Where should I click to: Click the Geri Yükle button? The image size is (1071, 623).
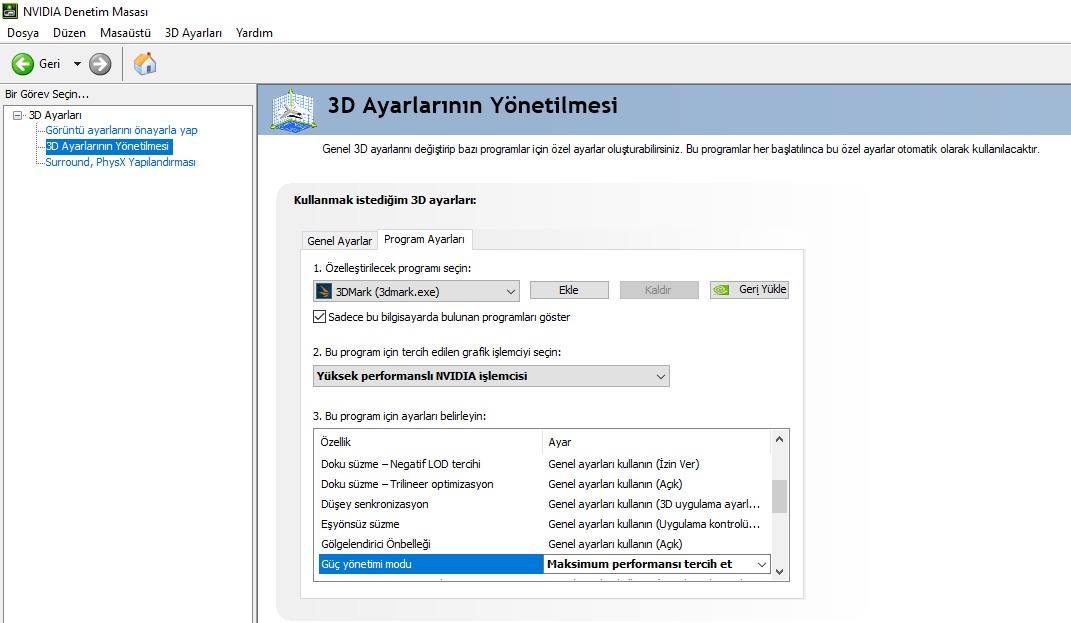[749, 290]
